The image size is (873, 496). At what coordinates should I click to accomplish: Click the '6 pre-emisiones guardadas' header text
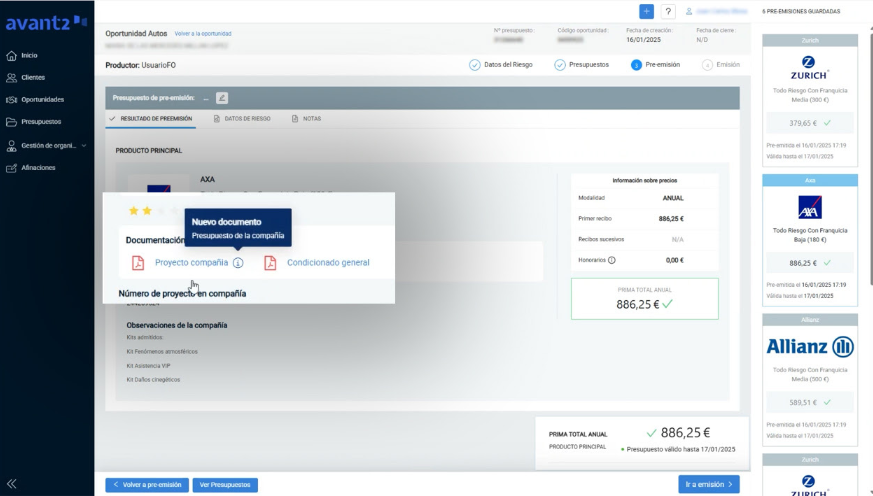801,12
